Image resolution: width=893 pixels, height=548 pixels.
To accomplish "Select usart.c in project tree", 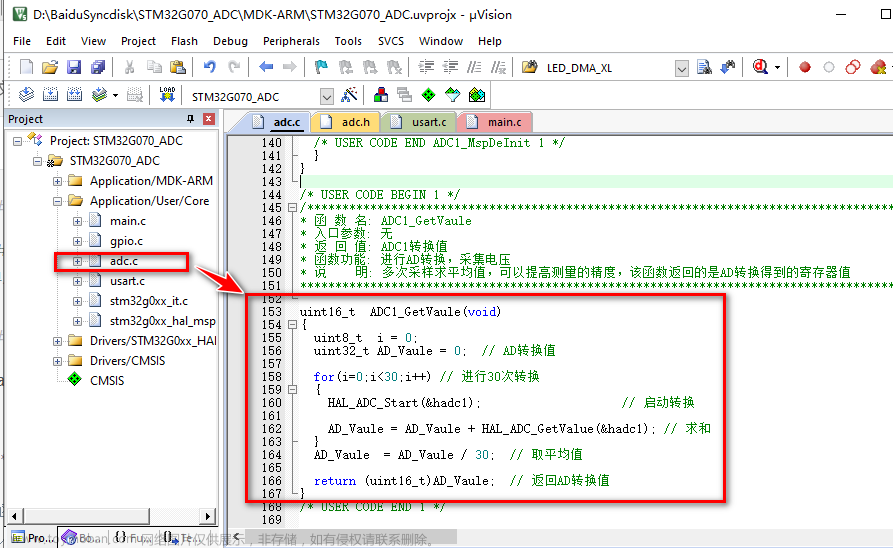I will coord(127,281).
